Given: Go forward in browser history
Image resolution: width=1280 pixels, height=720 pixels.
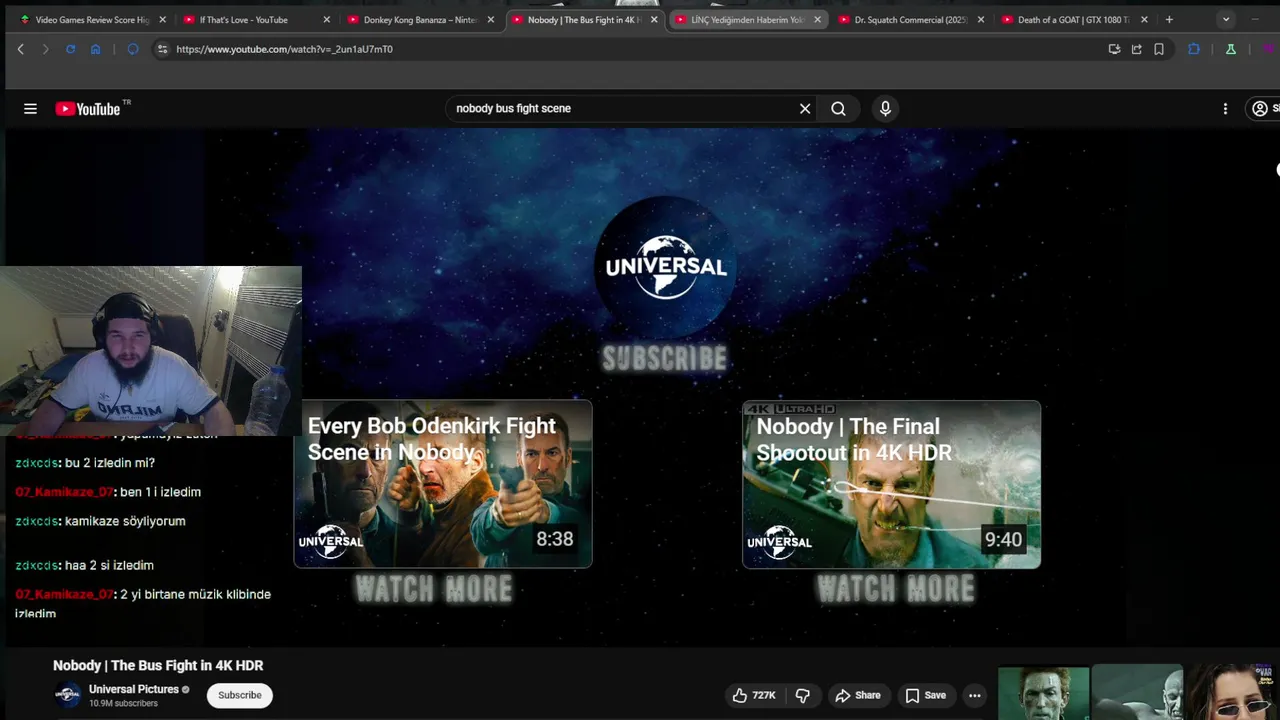Looking at the screenshot, I should (45, 49).
